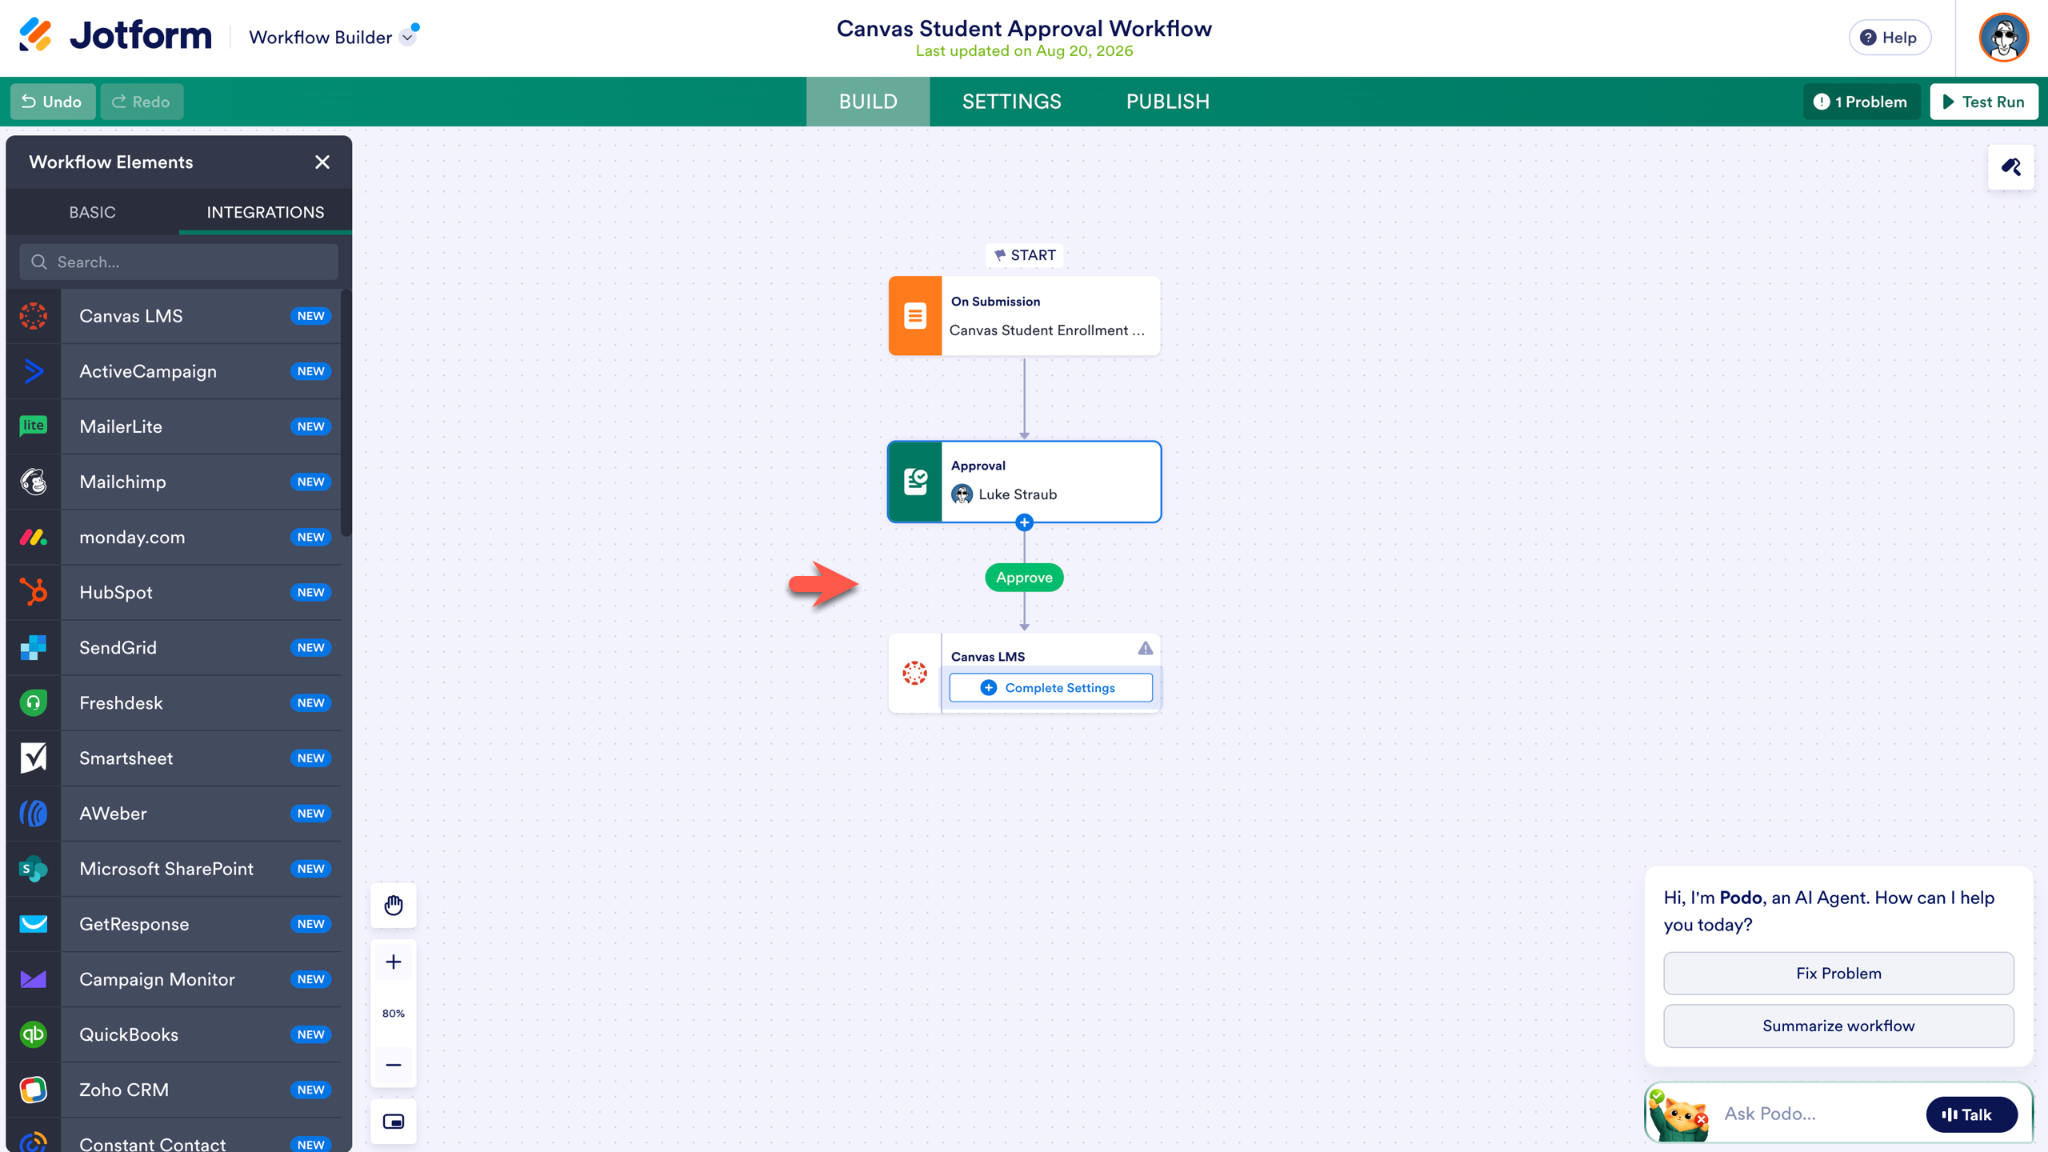Select the monday.com integration icon
Screen dimensions: 2048x1152
[x=34, y=537]
